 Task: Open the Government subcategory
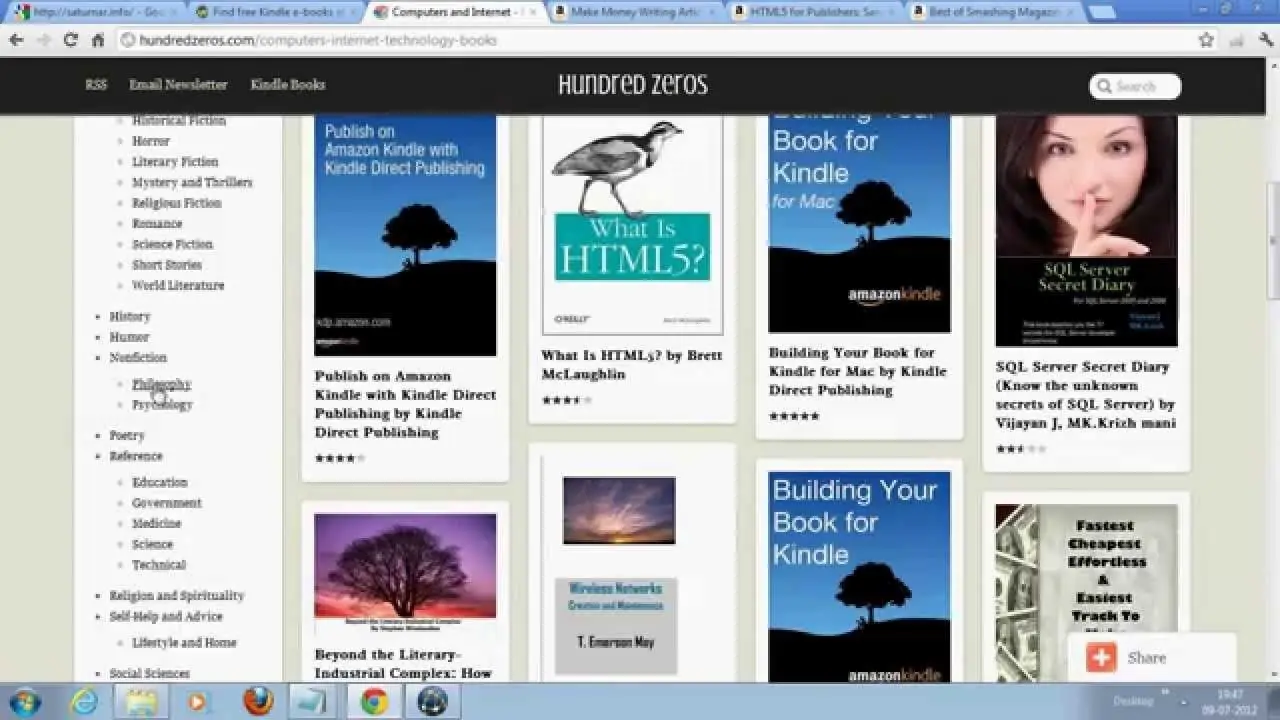(x=167, y=503)
